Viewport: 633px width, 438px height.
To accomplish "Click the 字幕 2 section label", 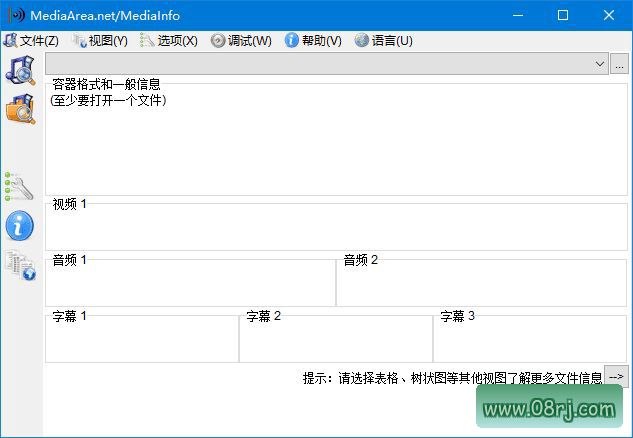I will (264, 316).
